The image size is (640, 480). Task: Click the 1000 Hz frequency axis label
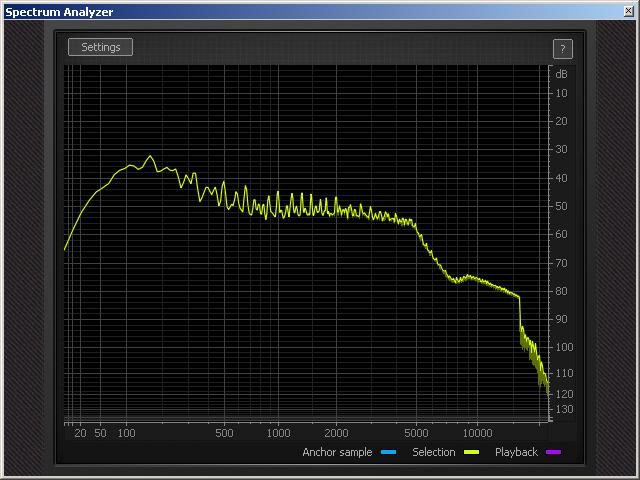[279, 433]
